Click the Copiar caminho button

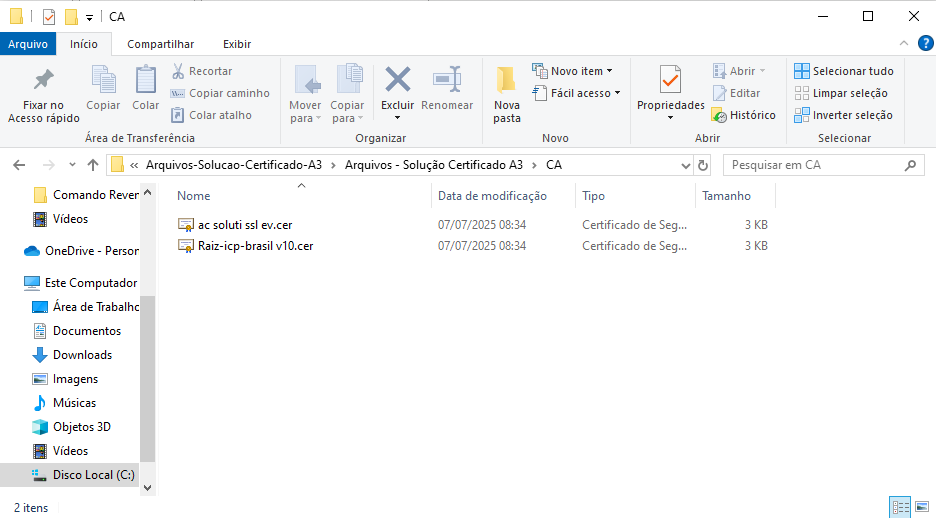[220, 93]
